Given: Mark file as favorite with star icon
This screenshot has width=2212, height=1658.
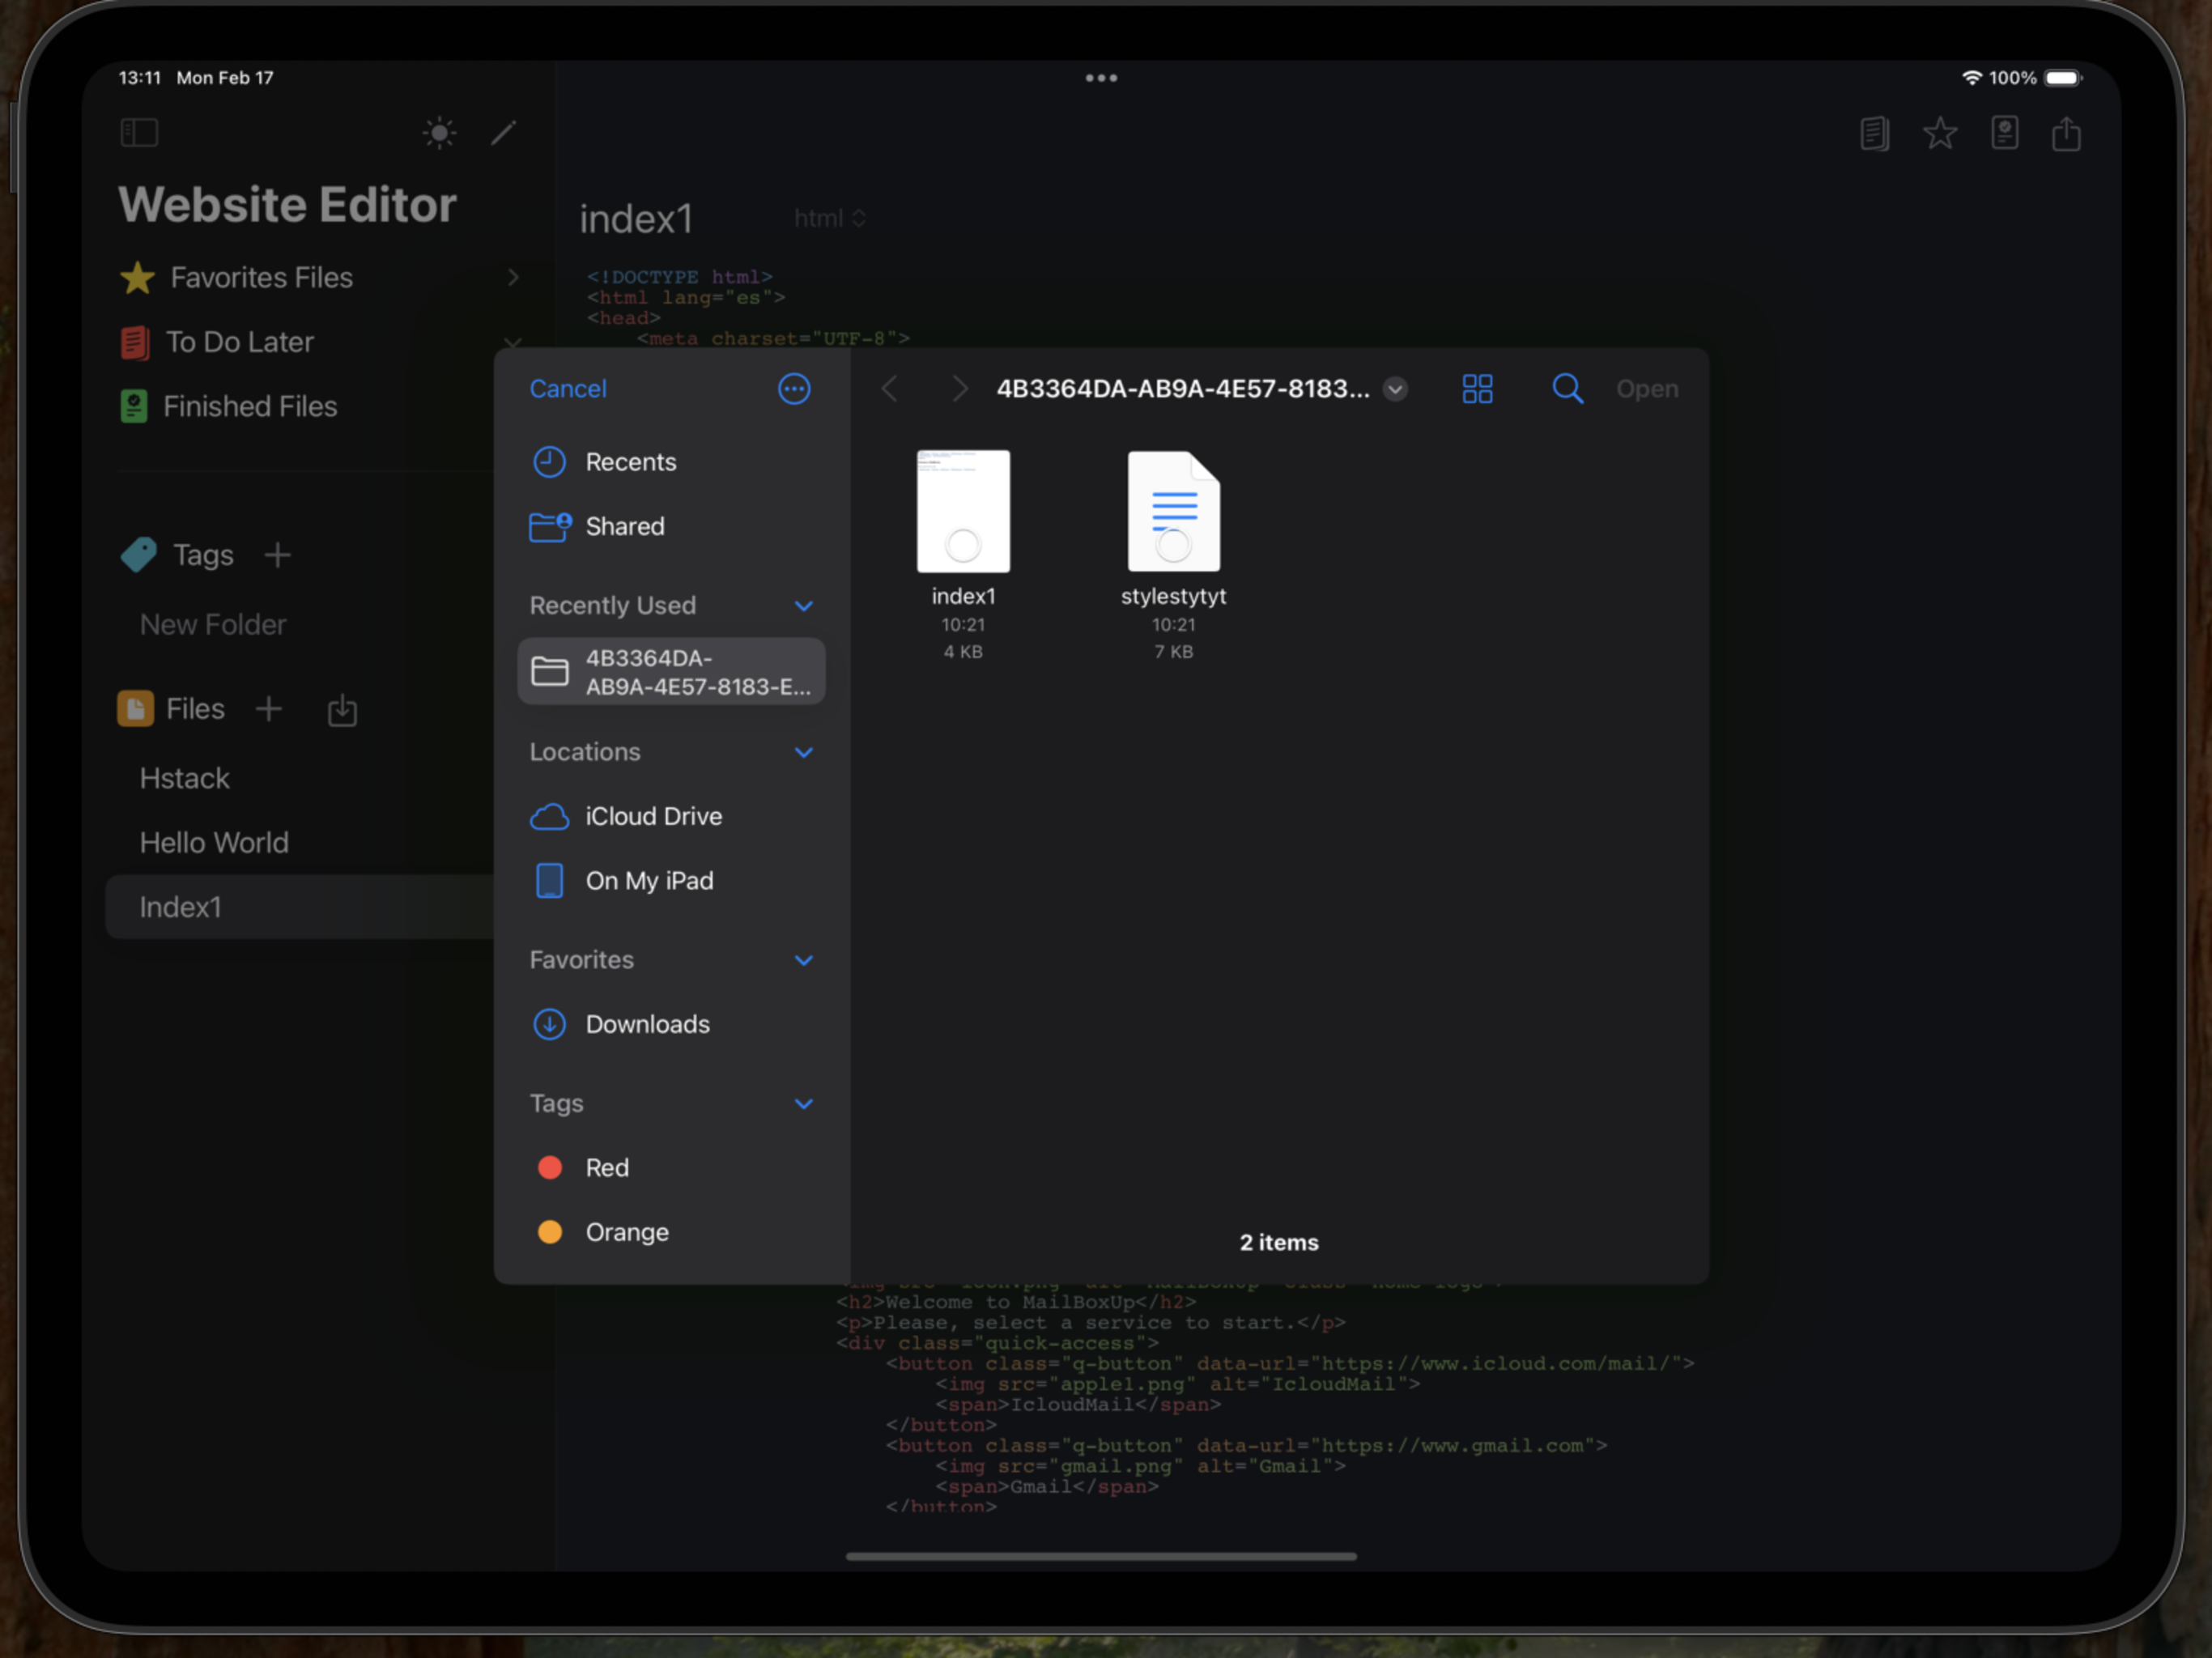Looking at the screenshot, I should [x=1939, y=133].
